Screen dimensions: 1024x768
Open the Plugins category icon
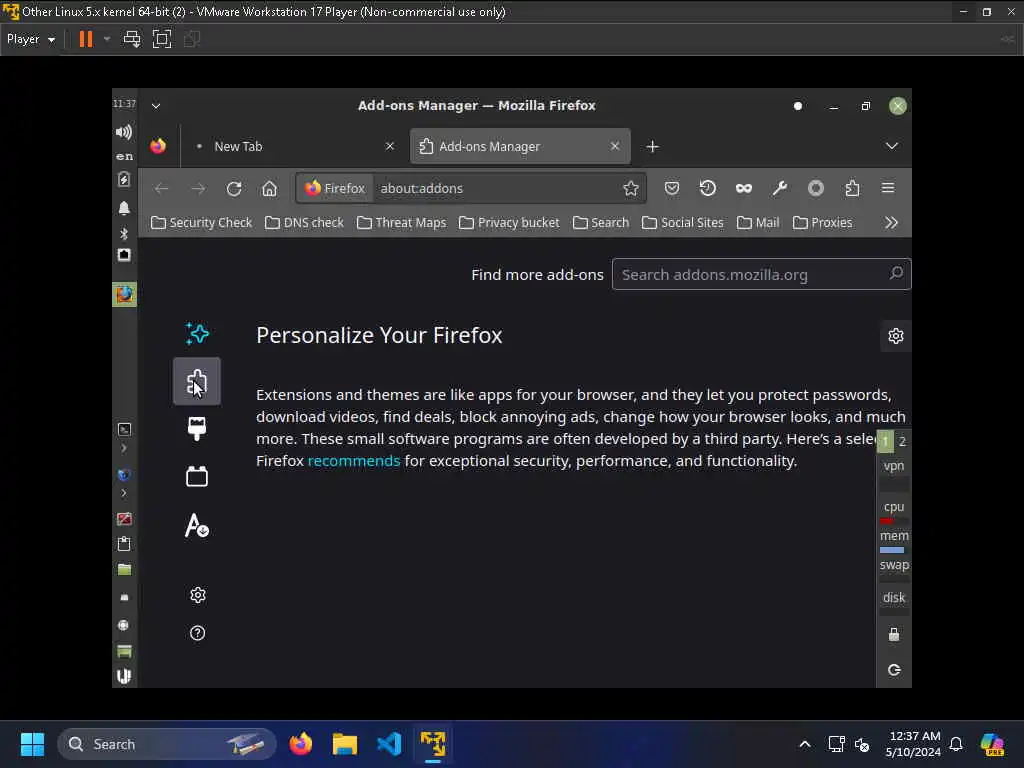(197, 476)
